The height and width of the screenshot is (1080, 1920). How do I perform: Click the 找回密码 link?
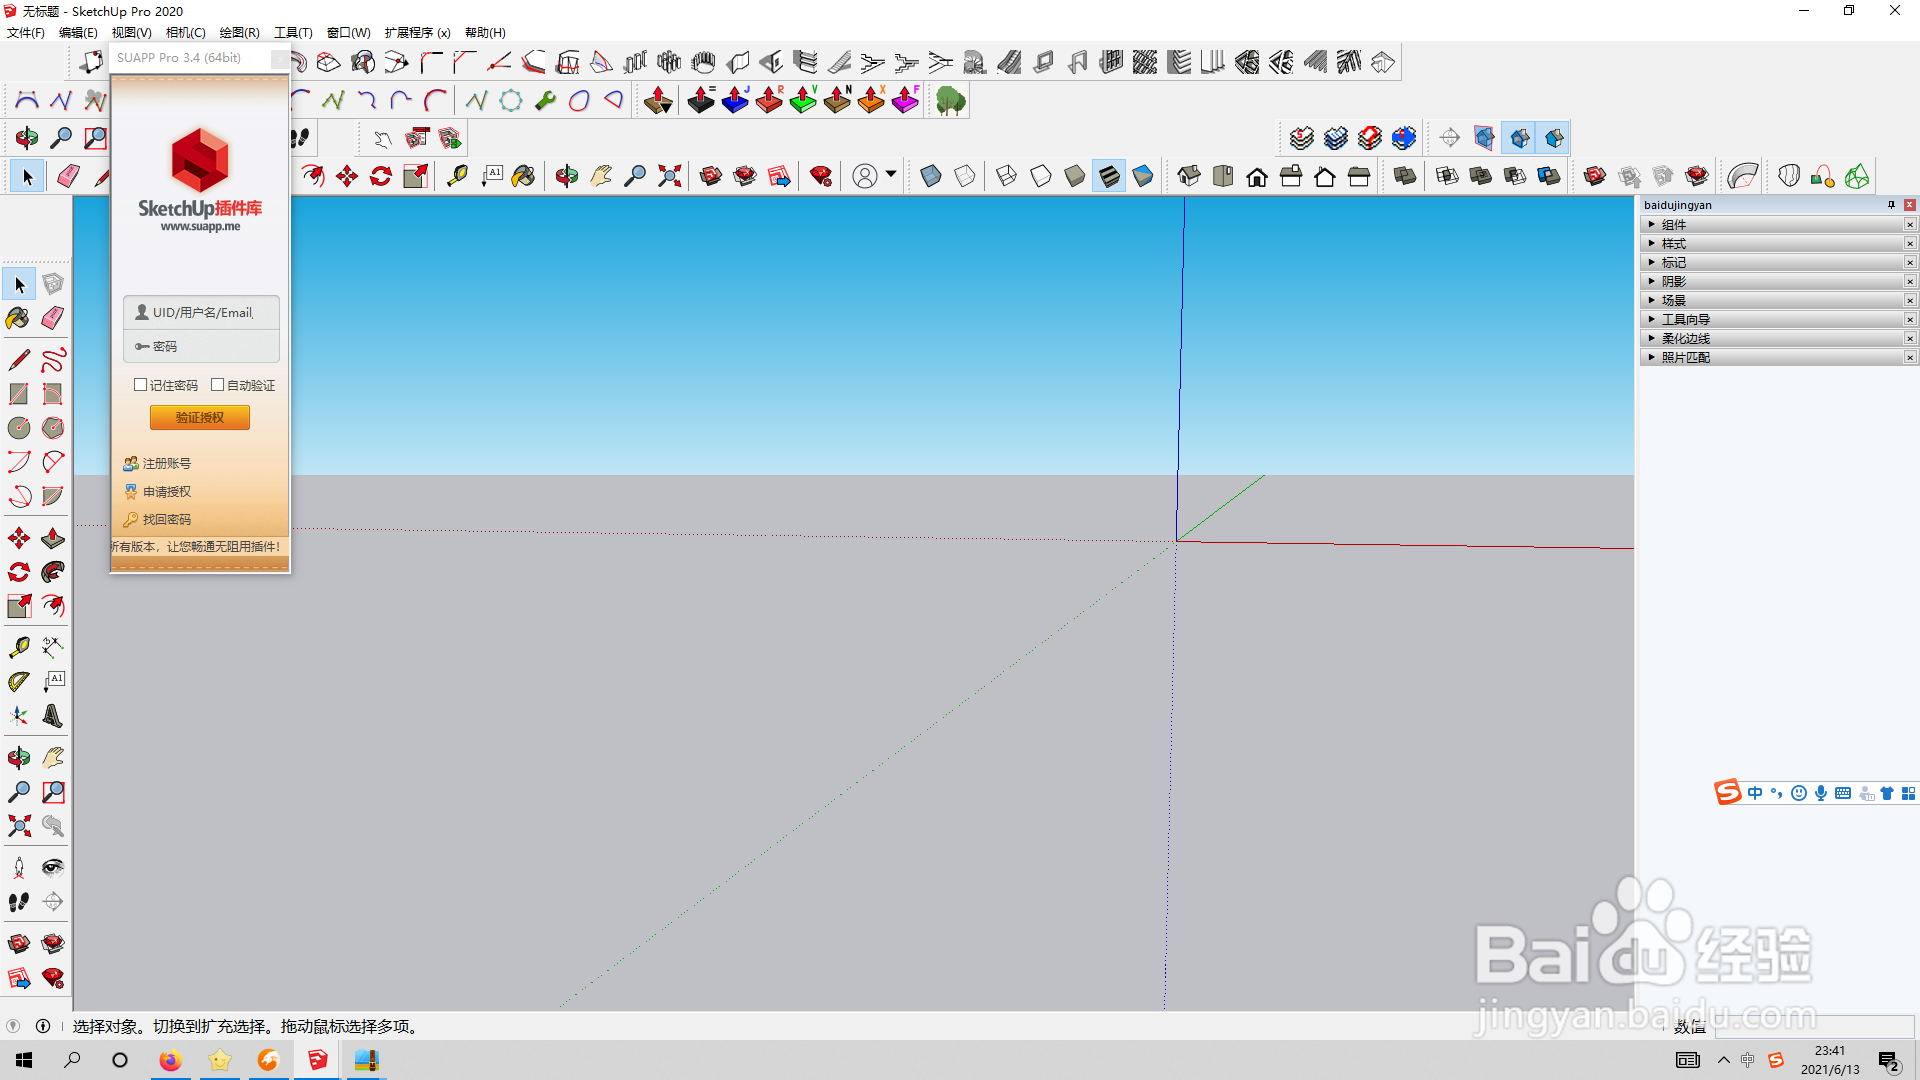(x=166, y=520)
